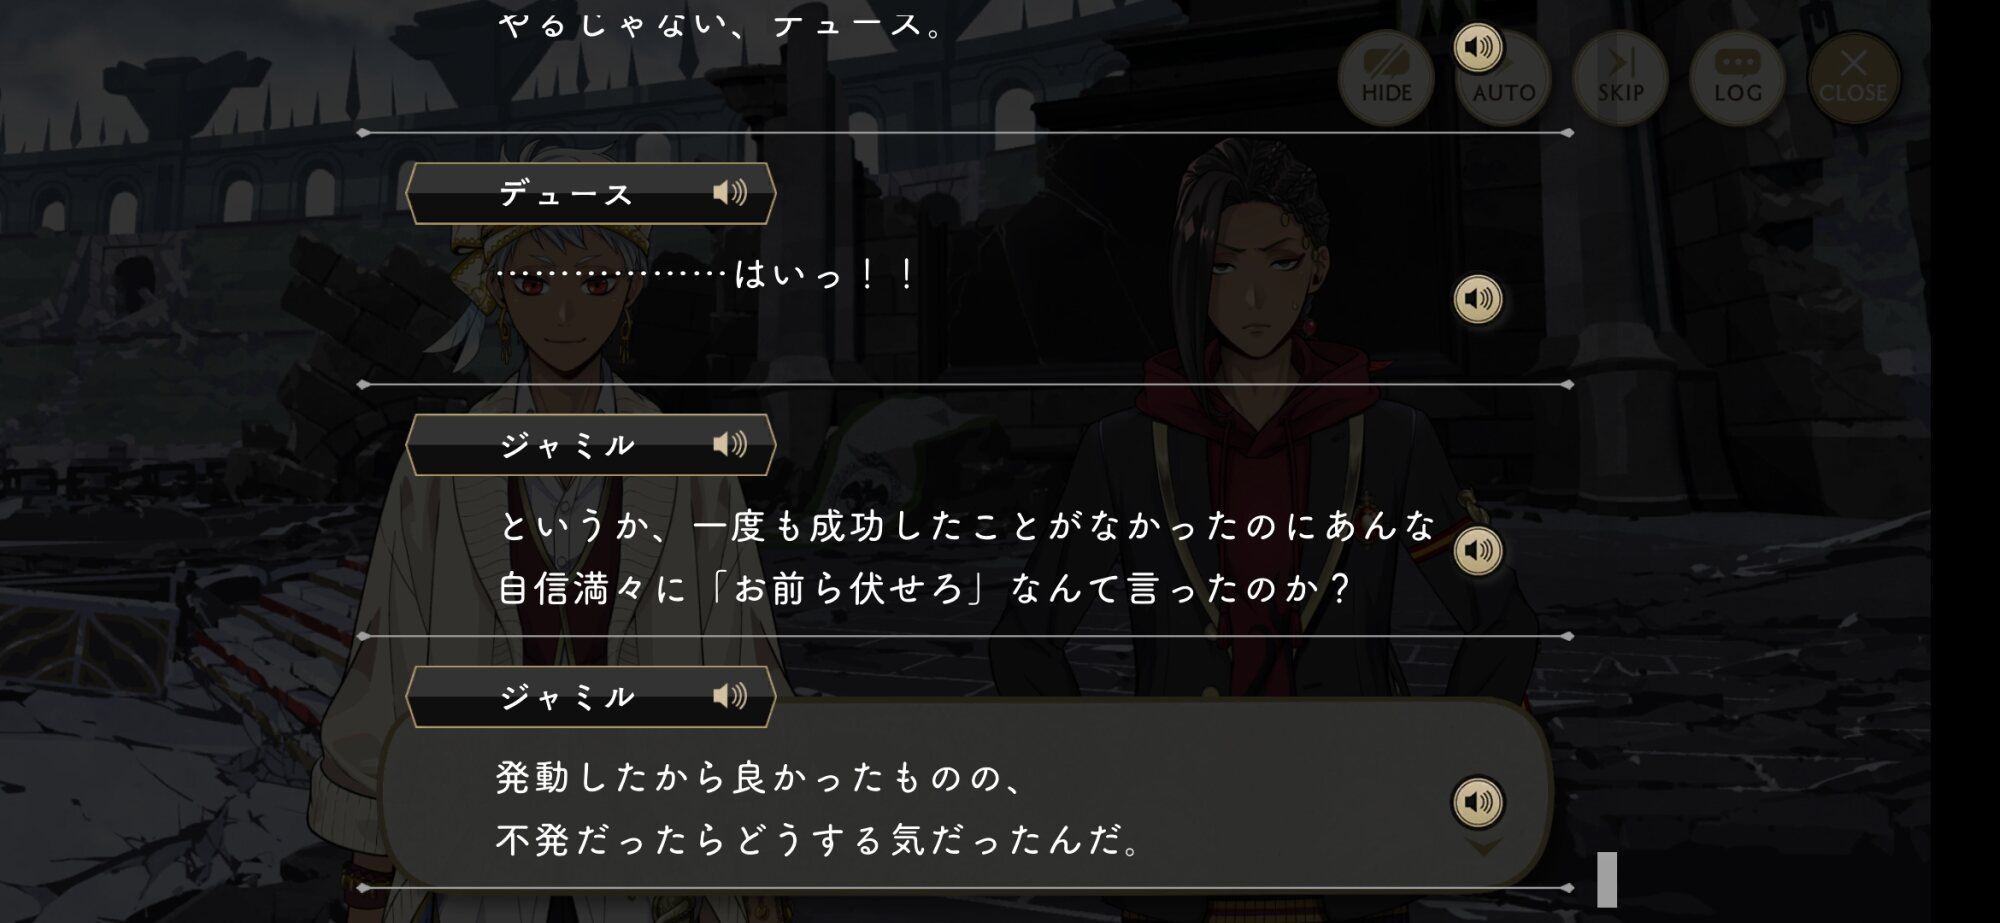Play voice beside second ジャミル name plate
Screen dimensions: 2000x923
(730, 696)
